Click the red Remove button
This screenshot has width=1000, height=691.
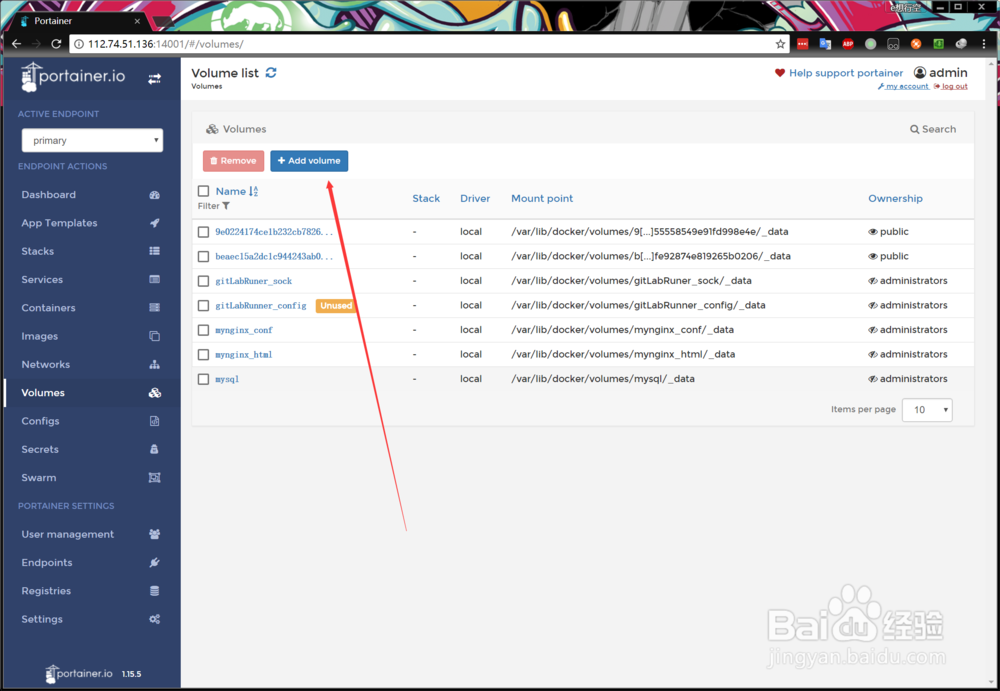click(233, 160)
